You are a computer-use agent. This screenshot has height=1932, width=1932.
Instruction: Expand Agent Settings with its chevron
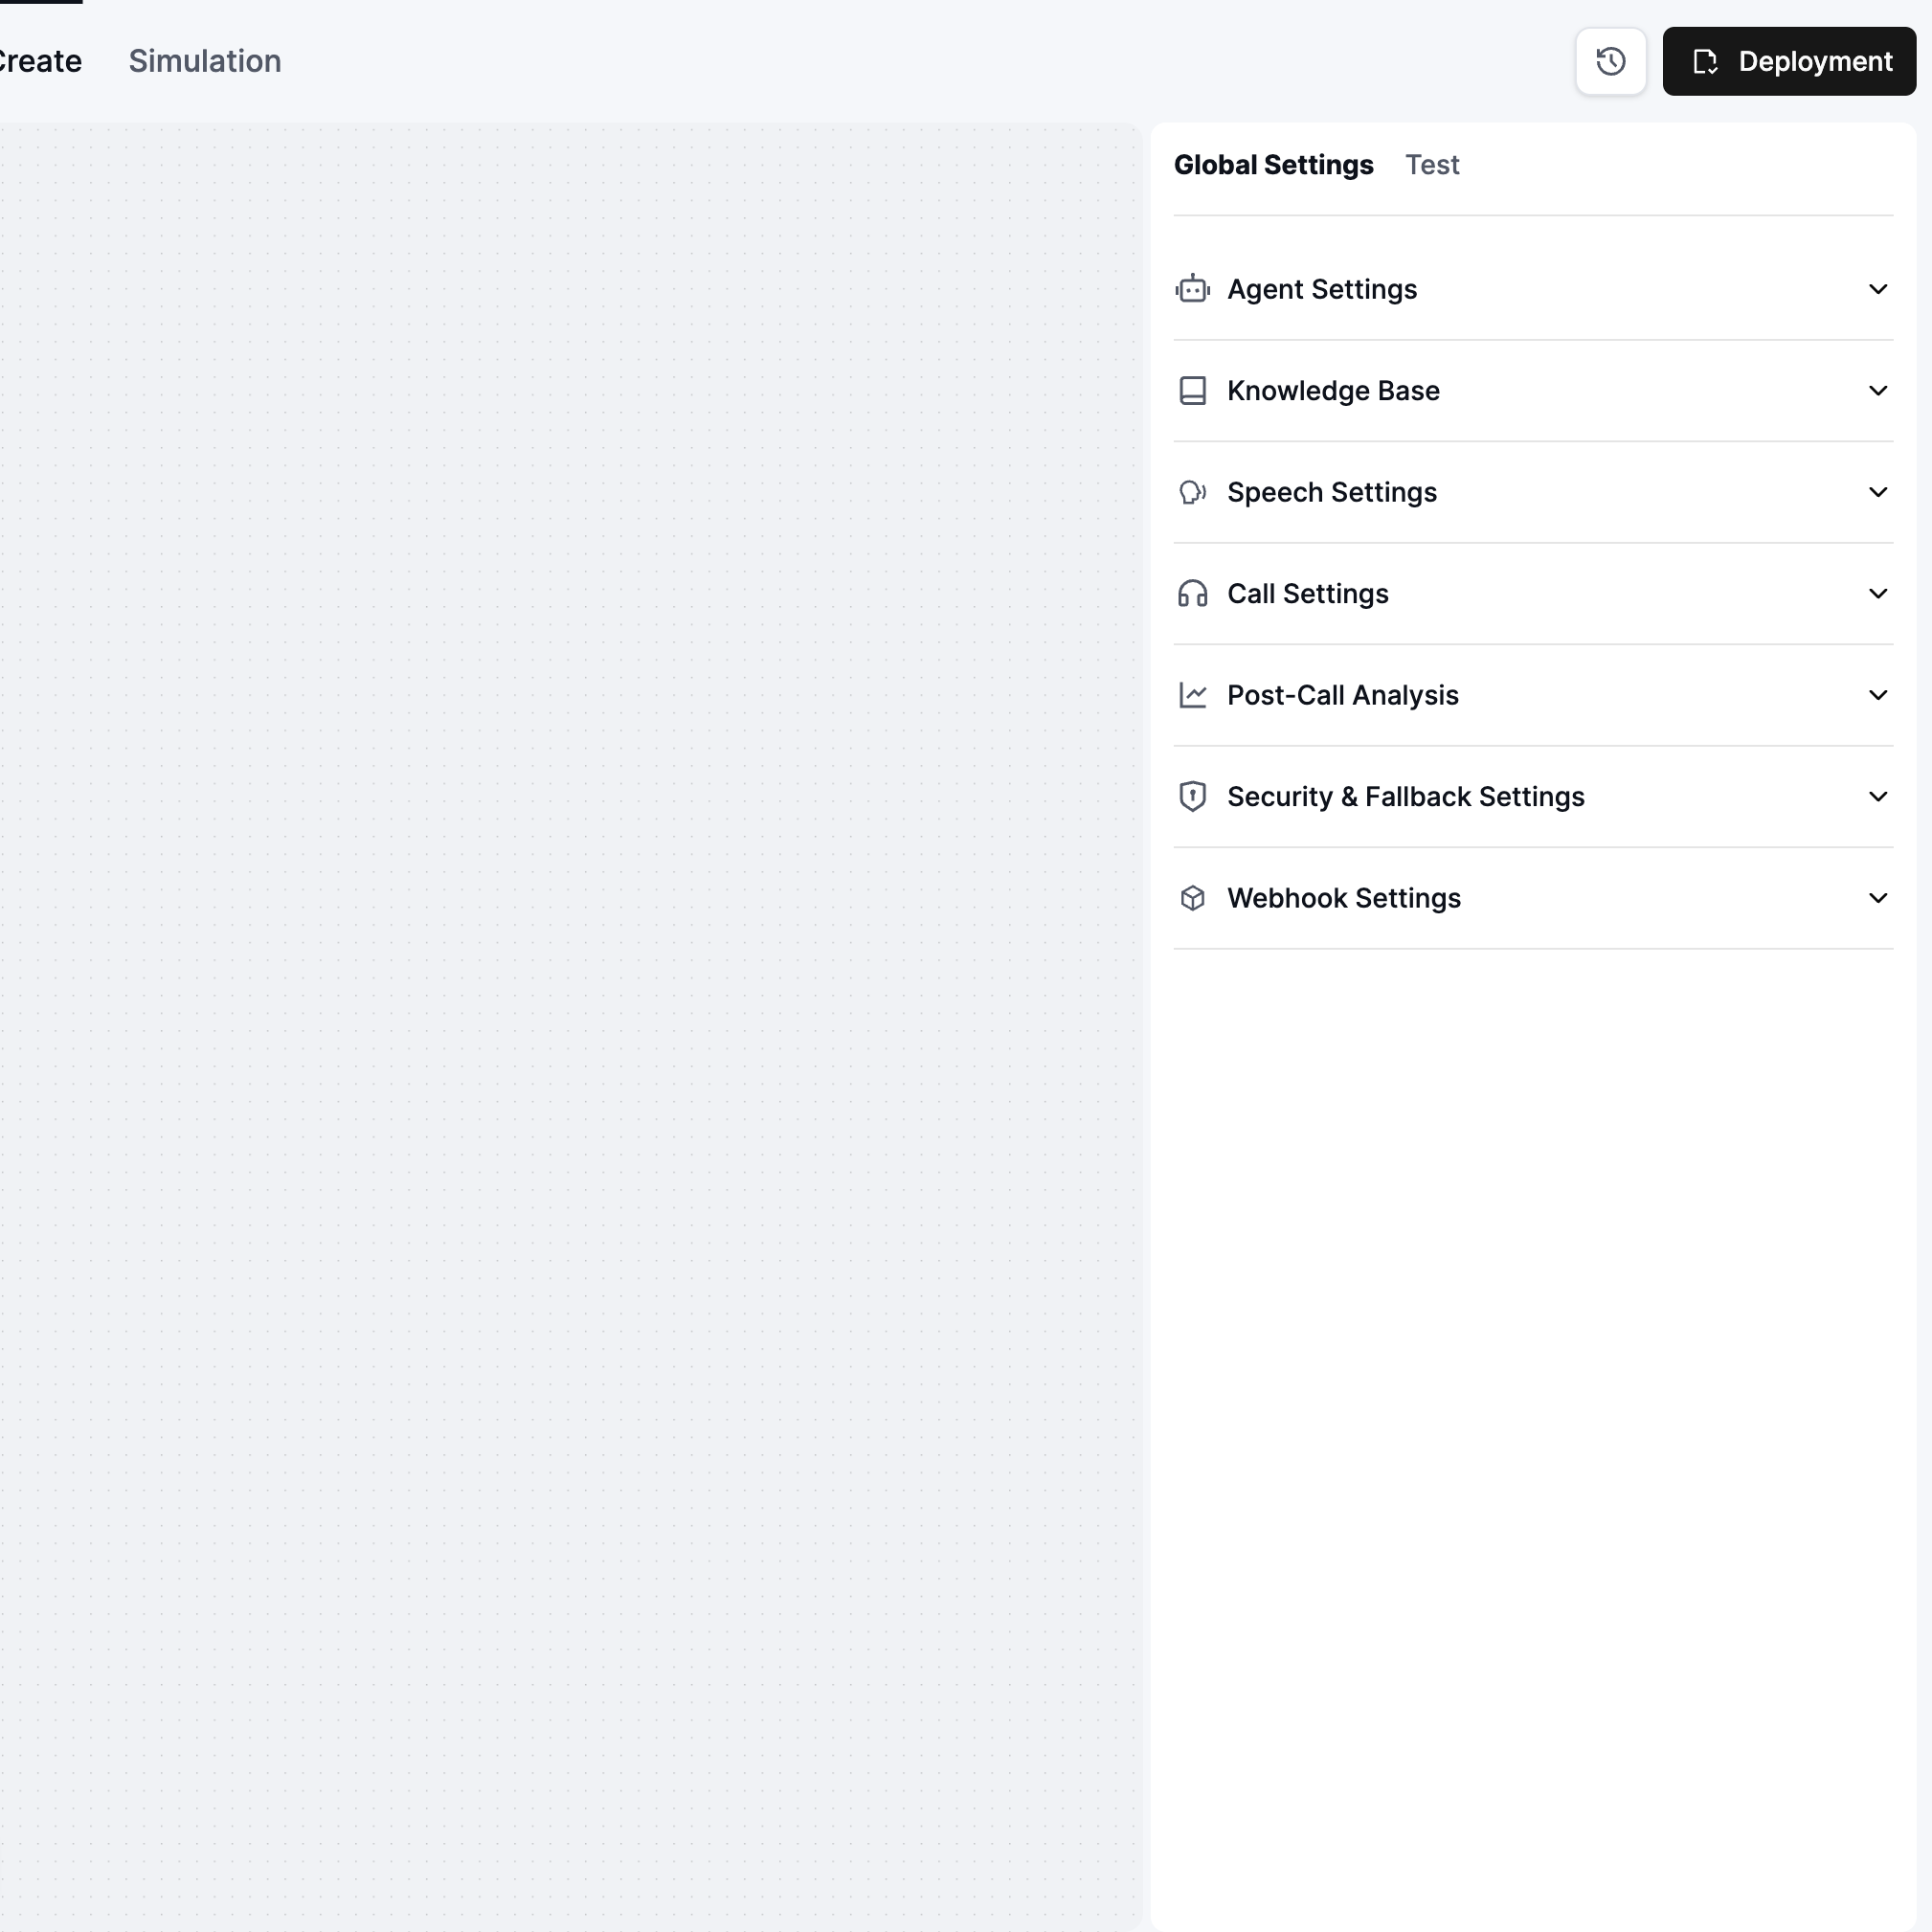tap(1877, 289)
